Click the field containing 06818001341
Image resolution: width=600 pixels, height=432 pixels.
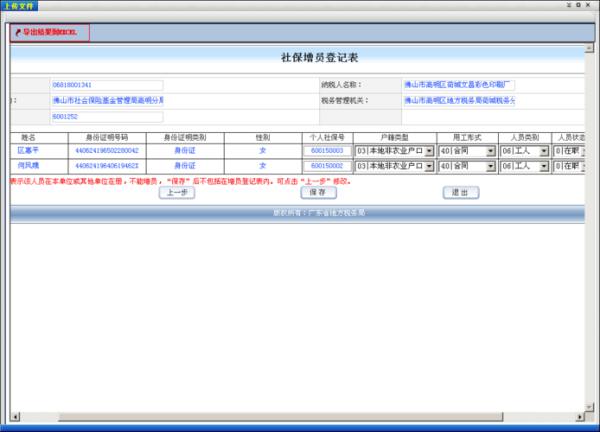pos(106,85)
